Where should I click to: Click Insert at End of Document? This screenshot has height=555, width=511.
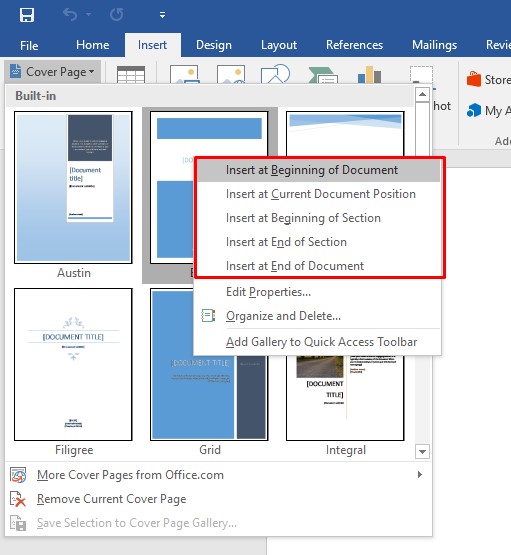click(x=318, y=266)
